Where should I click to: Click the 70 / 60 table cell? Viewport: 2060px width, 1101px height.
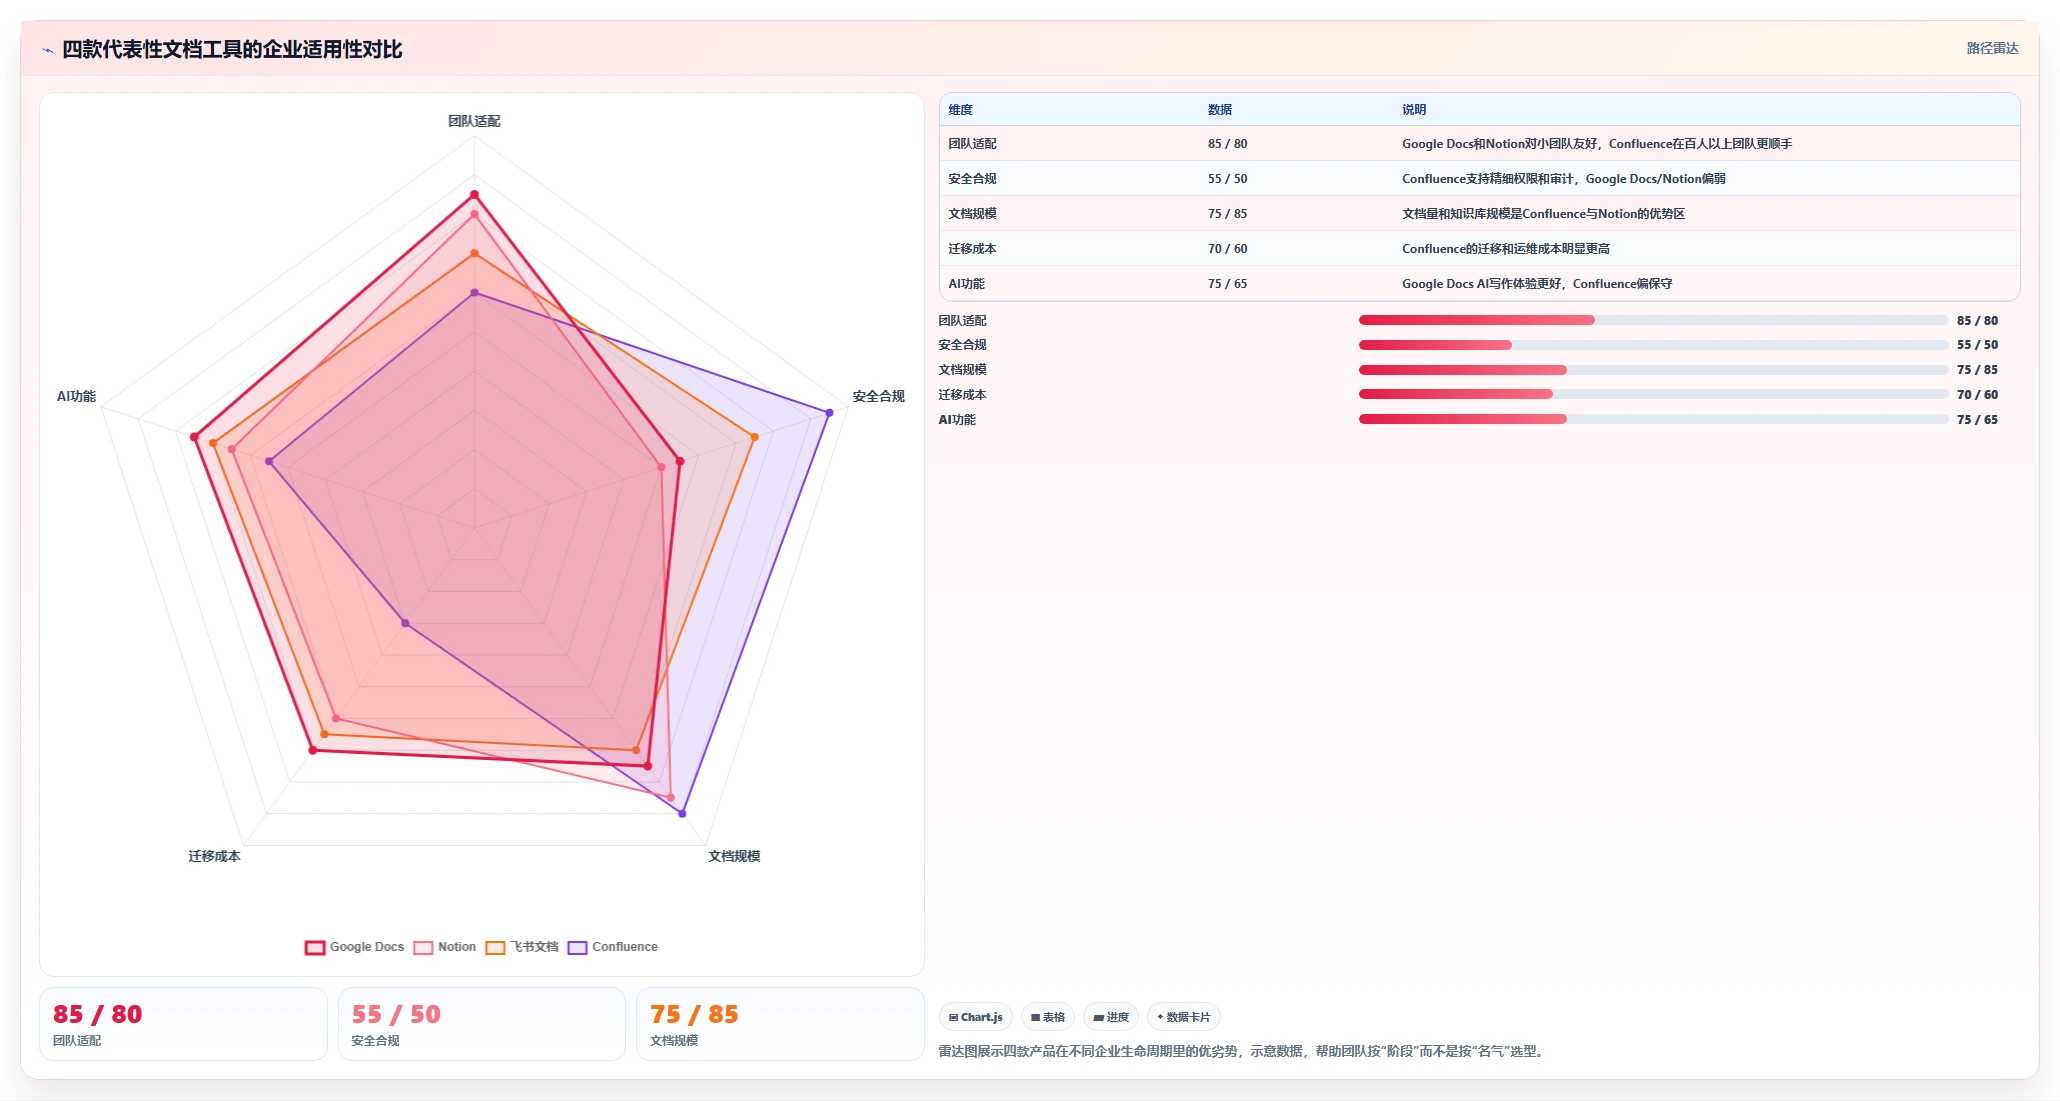pyautogui.click(x=1227, y=249)
